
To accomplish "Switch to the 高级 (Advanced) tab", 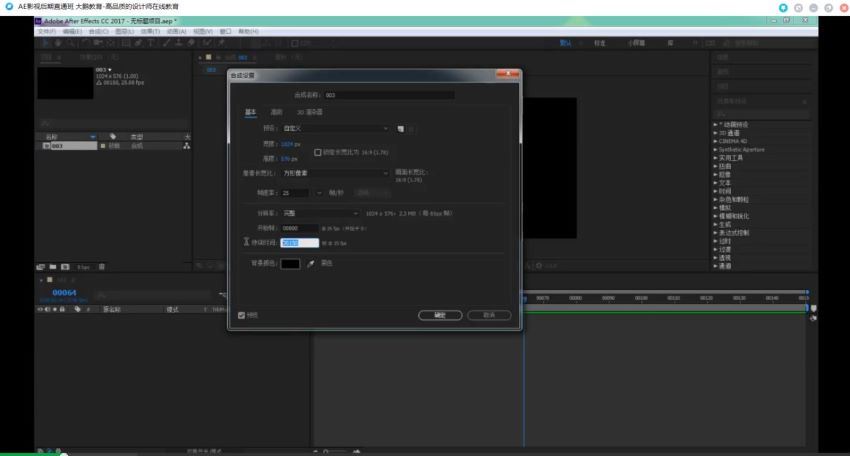I will pyautogui.click(x=276, y=112).
